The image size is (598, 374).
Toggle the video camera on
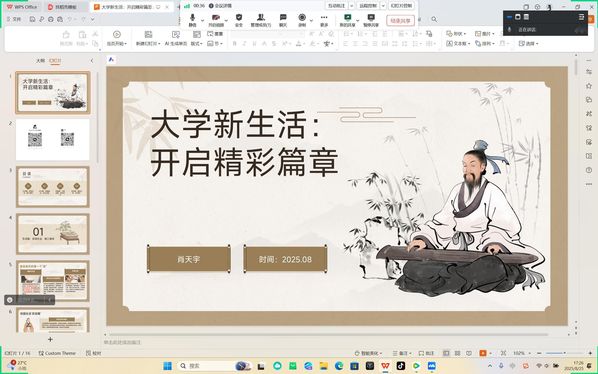pos(216,20)
